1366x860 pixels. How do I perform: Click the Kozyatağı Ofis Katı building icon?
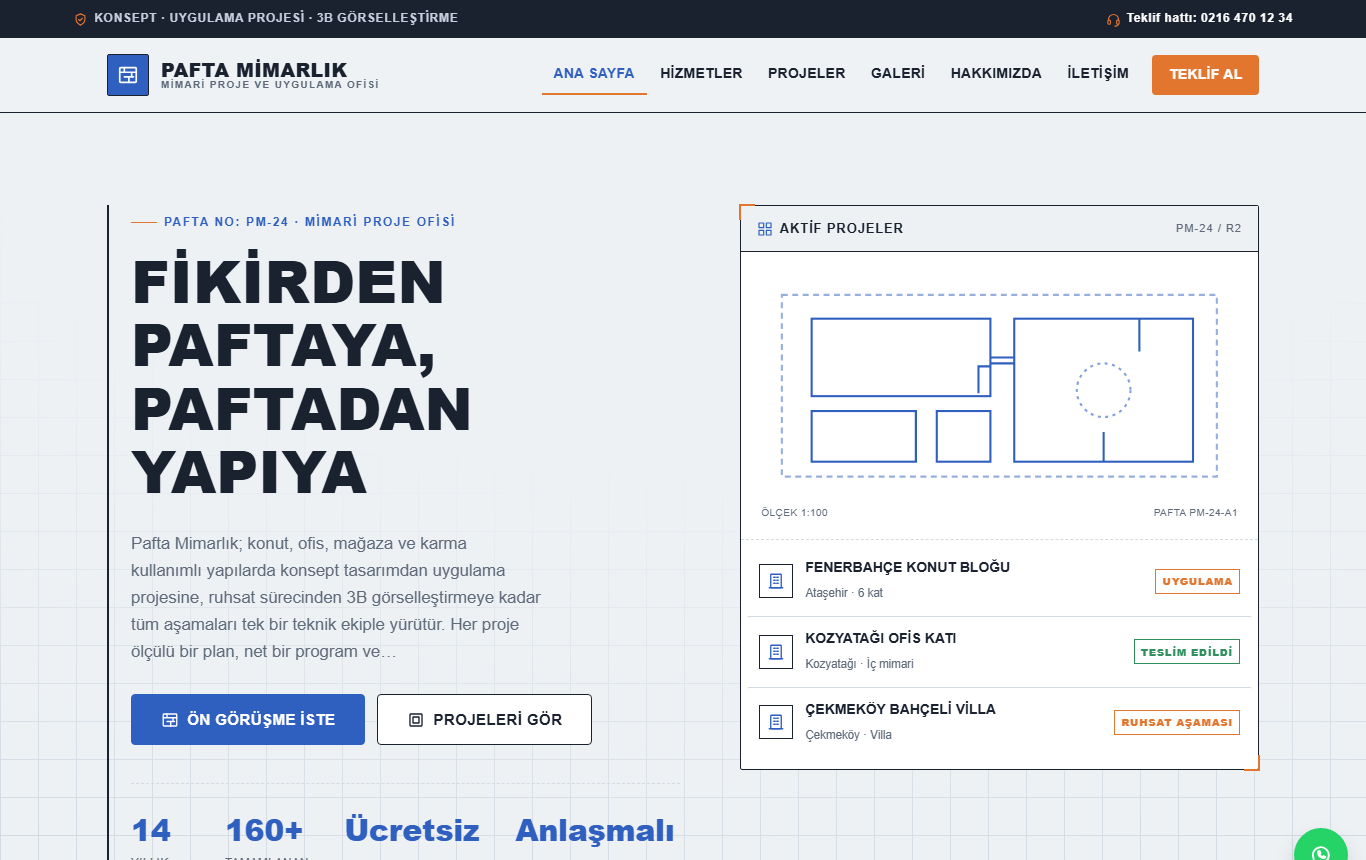pos(776,652)
